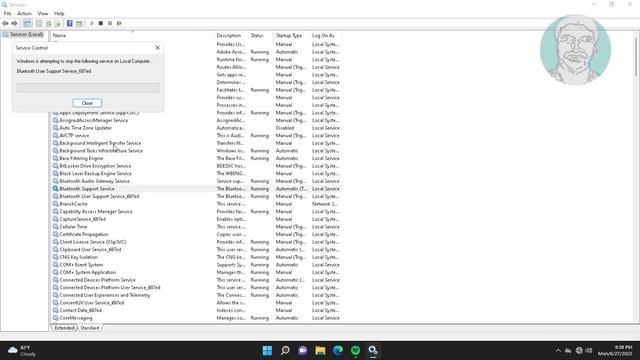Click the gear icon beside CoreMessaging

pyautogui.click(x=56, y=318)
